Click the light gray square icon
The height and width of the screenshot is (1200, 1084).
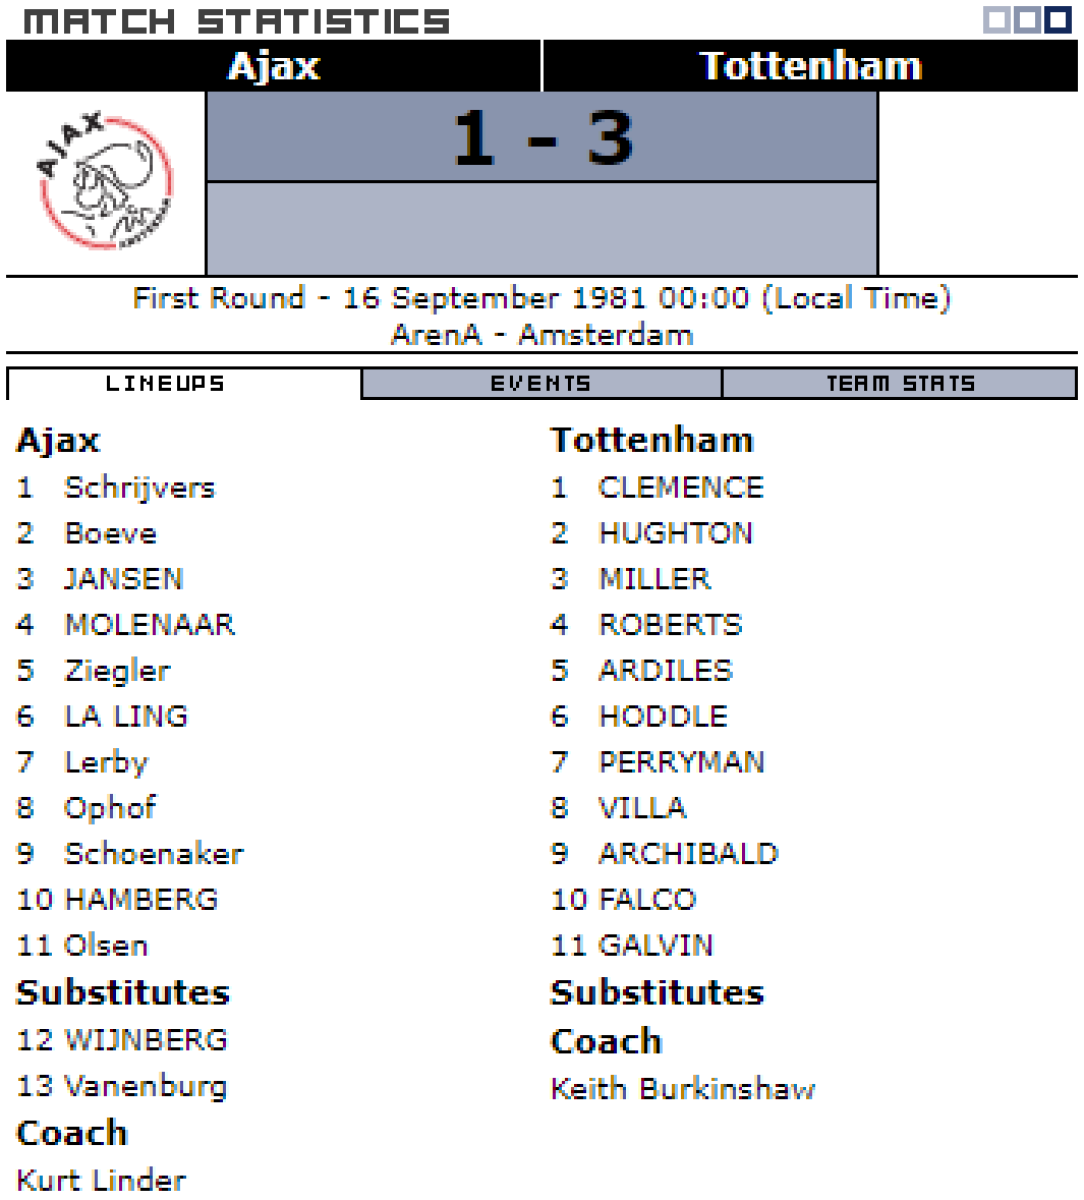pyautogui.click(x=997, y=20)
